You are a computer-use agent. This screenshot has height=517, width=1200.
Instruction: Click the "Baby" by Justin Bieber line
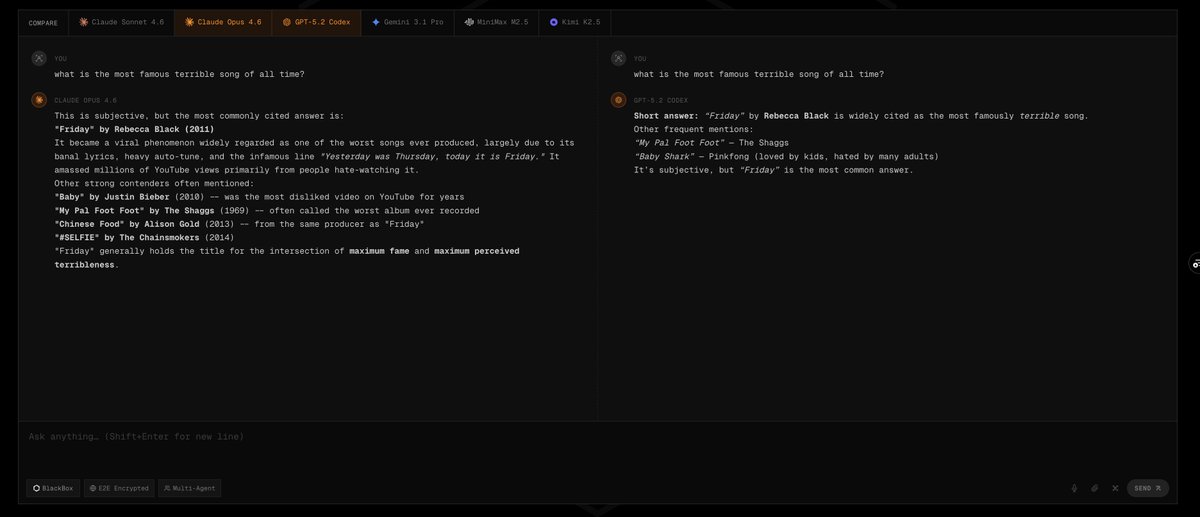pyautogui.click(x=259, y=197)
